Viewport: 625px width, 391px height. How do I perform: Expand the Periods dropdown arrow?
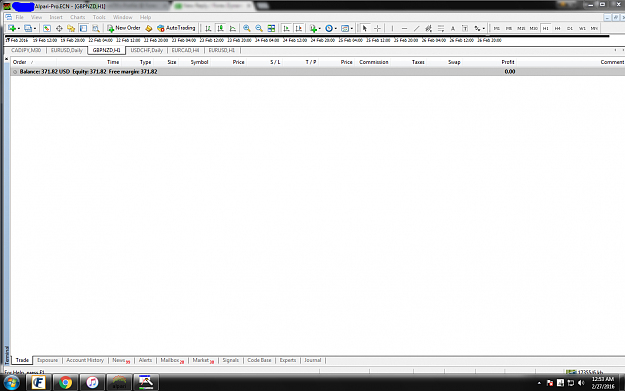coord(336,28)
